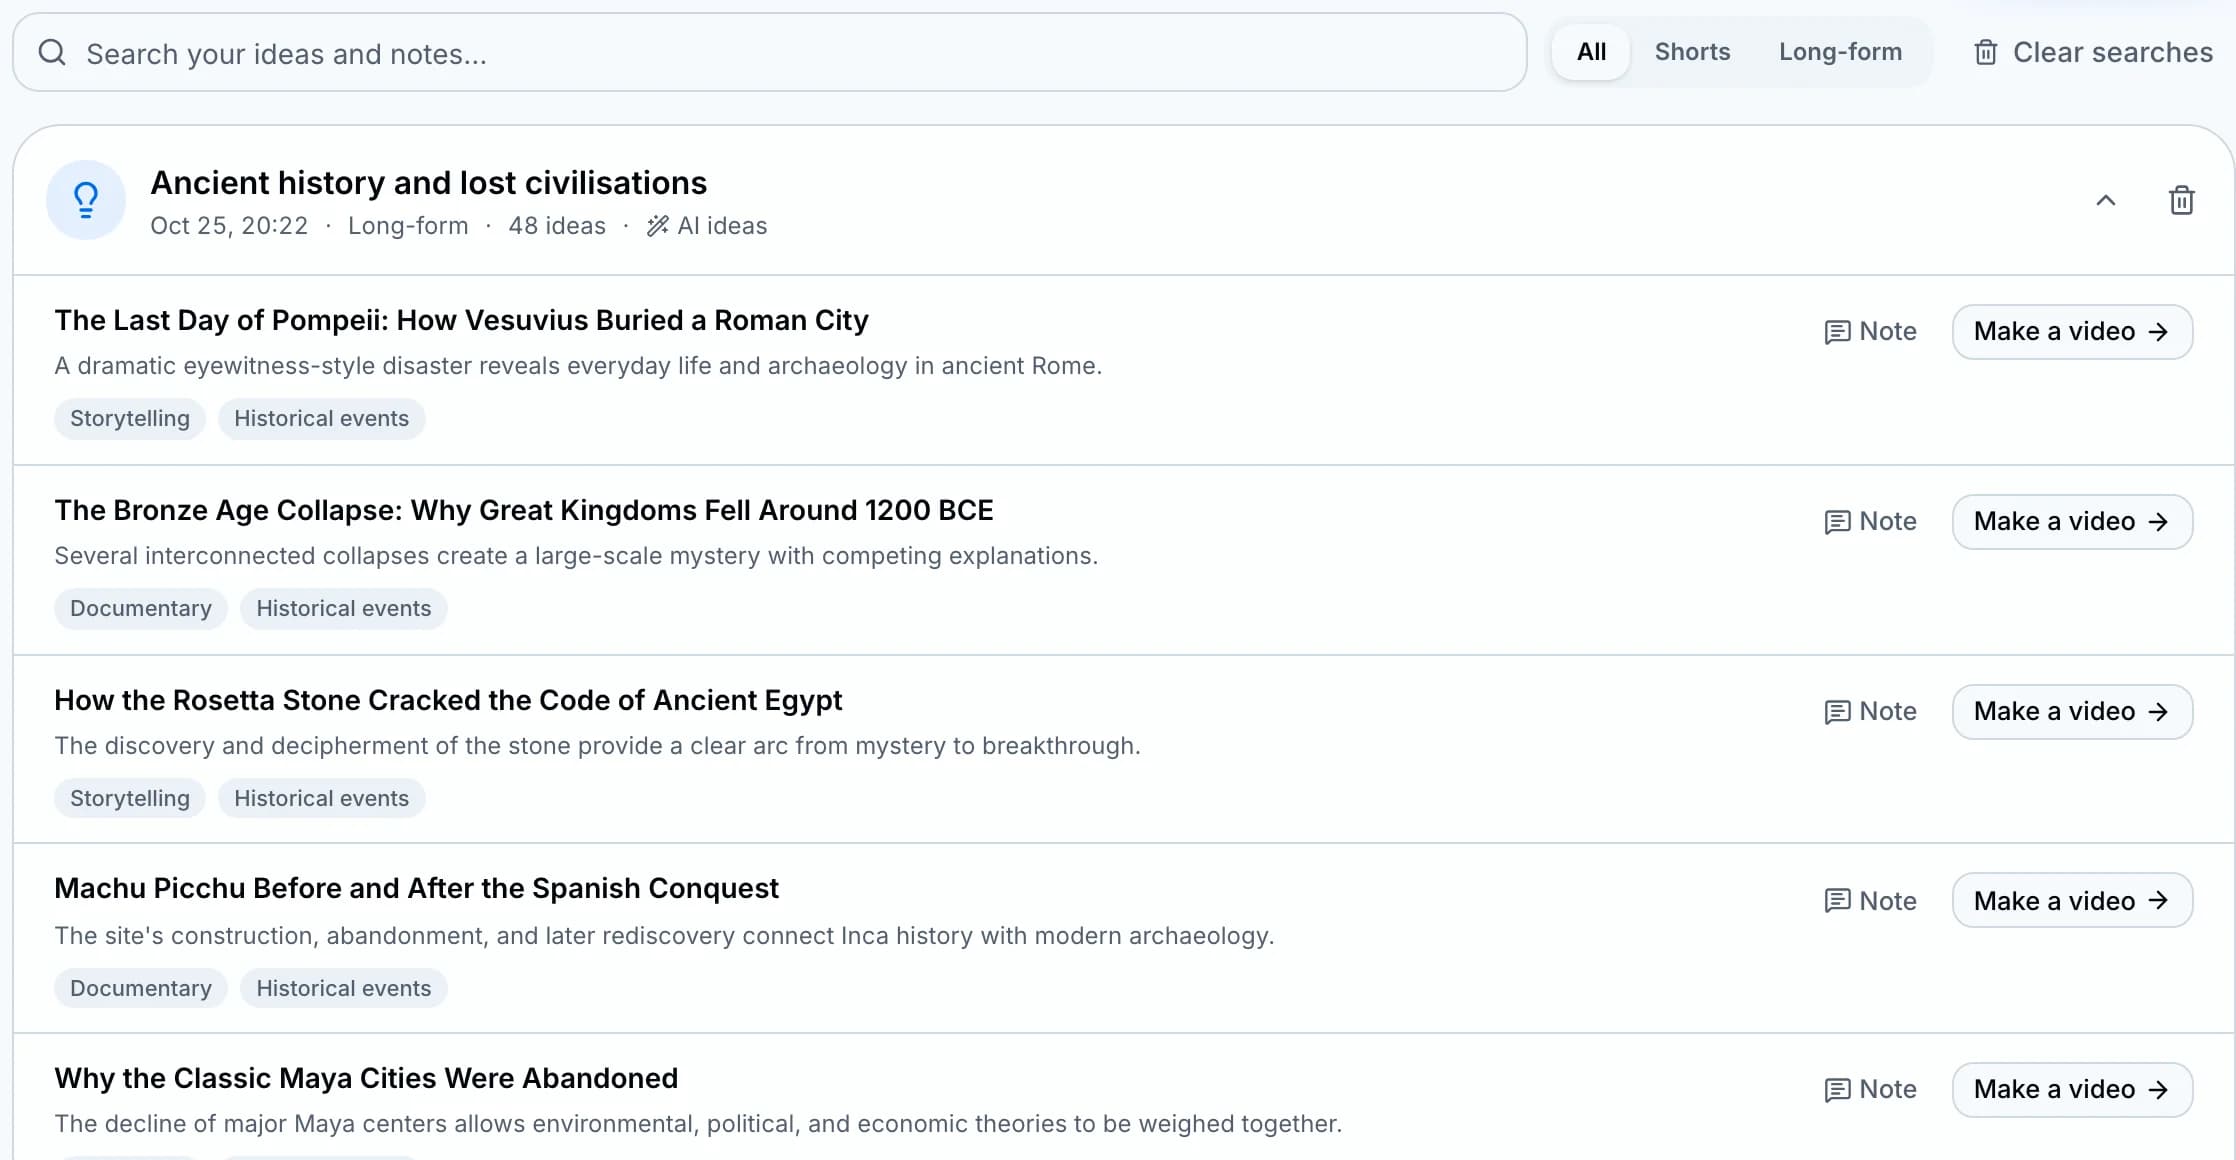Switch to the Shorts filter tab
Viewport: 2236px width, 1160px height.
point(1692,52)
